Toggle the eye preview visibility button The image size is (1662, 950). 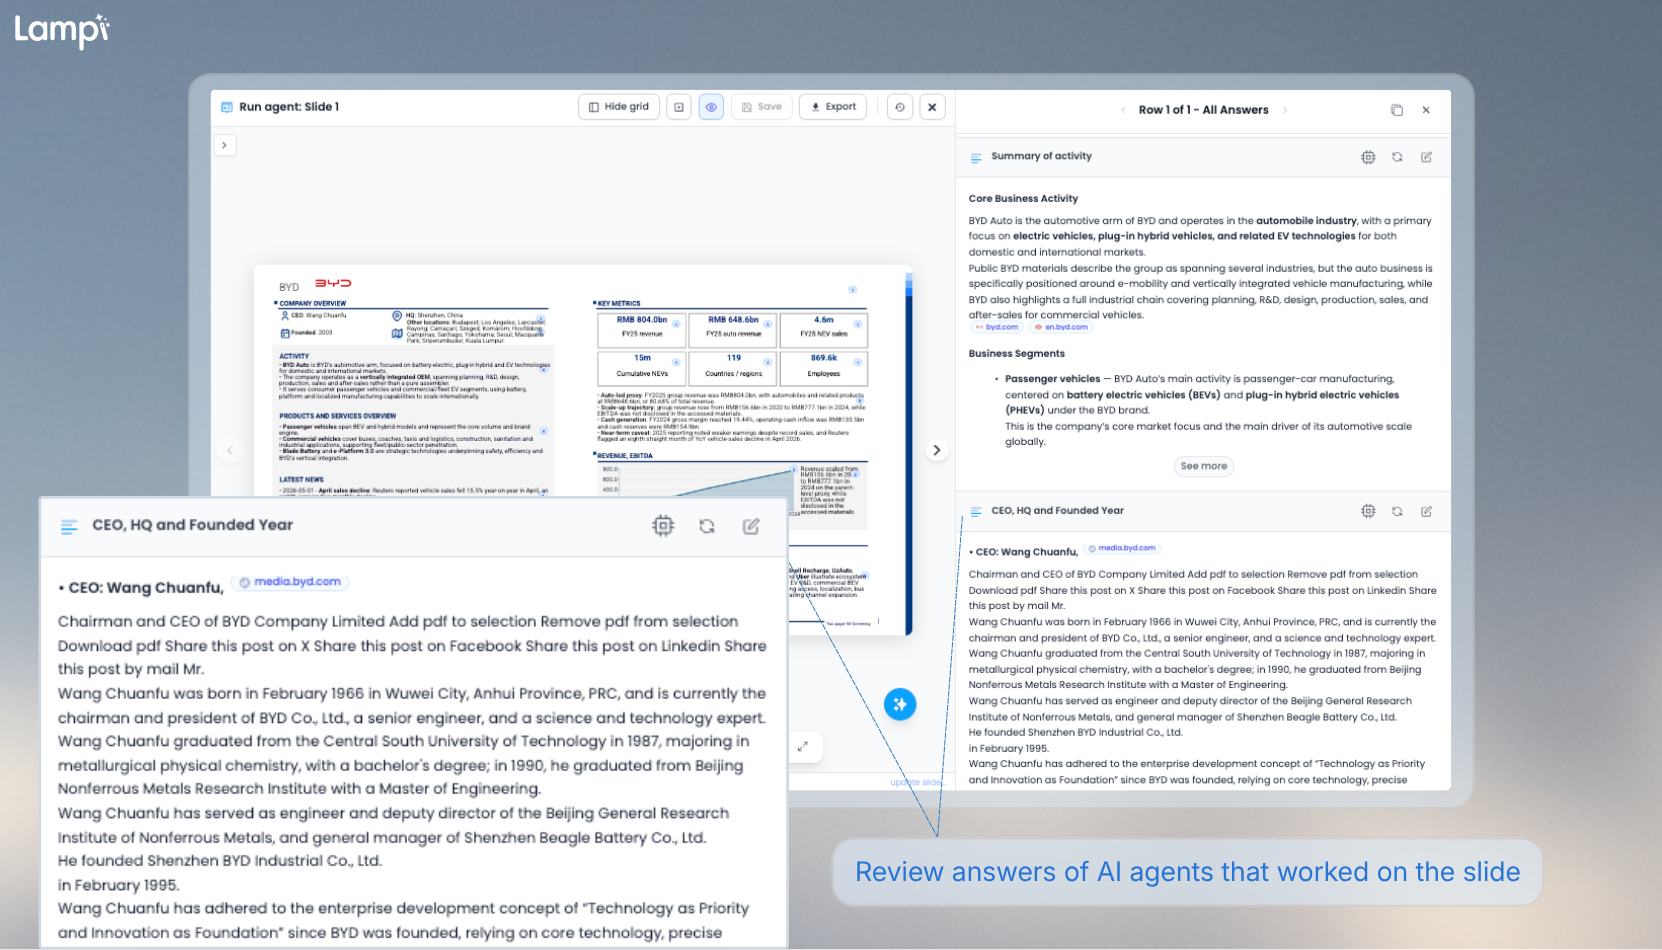[x=711, y=107]
